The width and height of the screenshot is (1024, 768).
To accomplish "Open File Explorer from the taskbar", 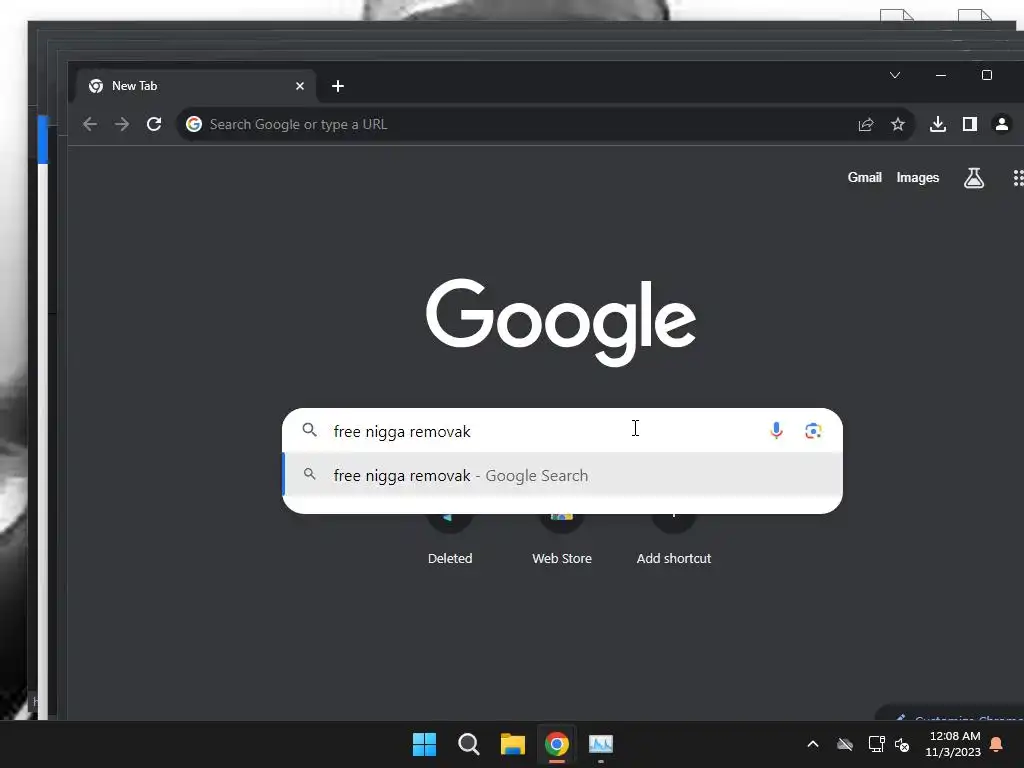I will pos(513,744).
